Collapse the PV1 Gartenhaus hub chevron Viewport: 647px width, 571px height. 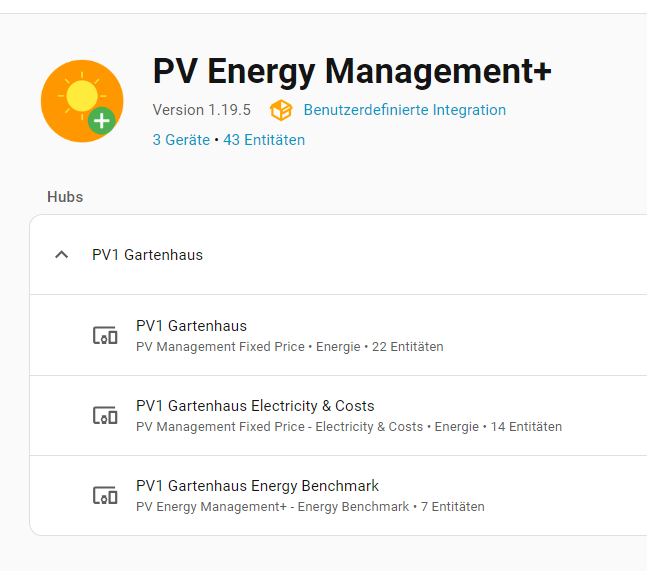(62, 255)
